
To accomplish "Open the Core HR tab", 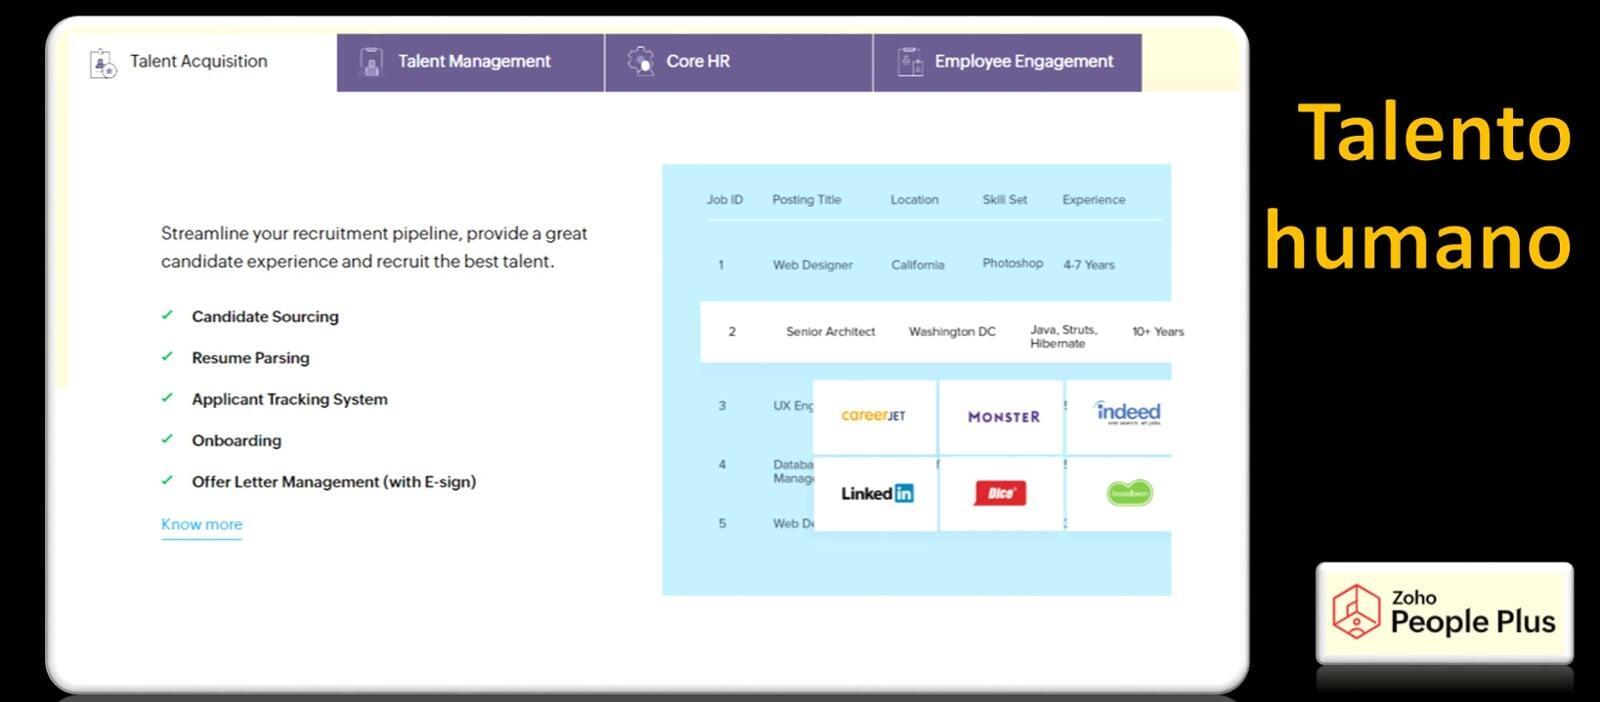I will [x=698, y=62].
